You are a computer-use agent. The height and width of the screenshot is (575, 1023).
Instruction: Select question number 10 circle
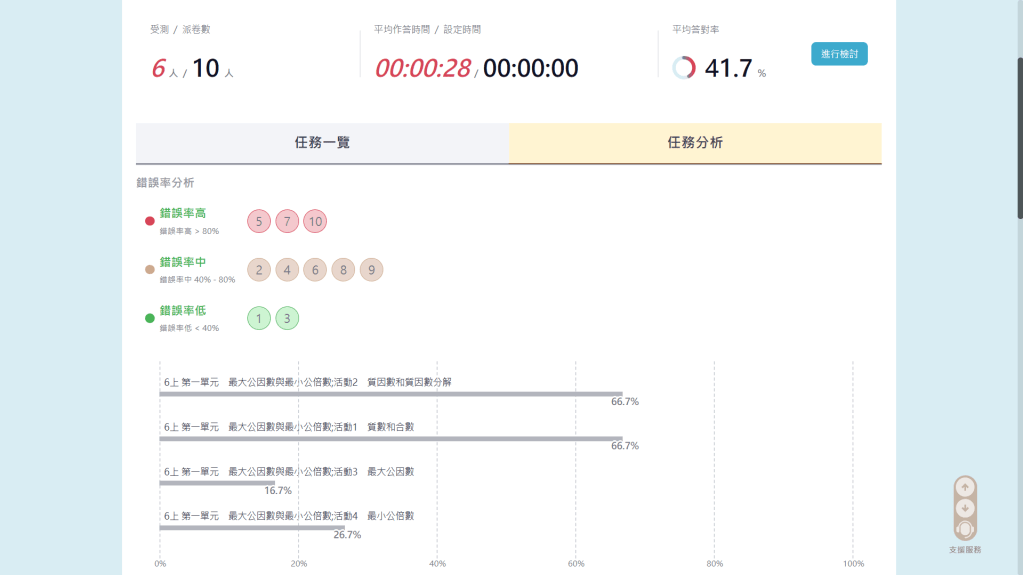click(x=315, y=221)
